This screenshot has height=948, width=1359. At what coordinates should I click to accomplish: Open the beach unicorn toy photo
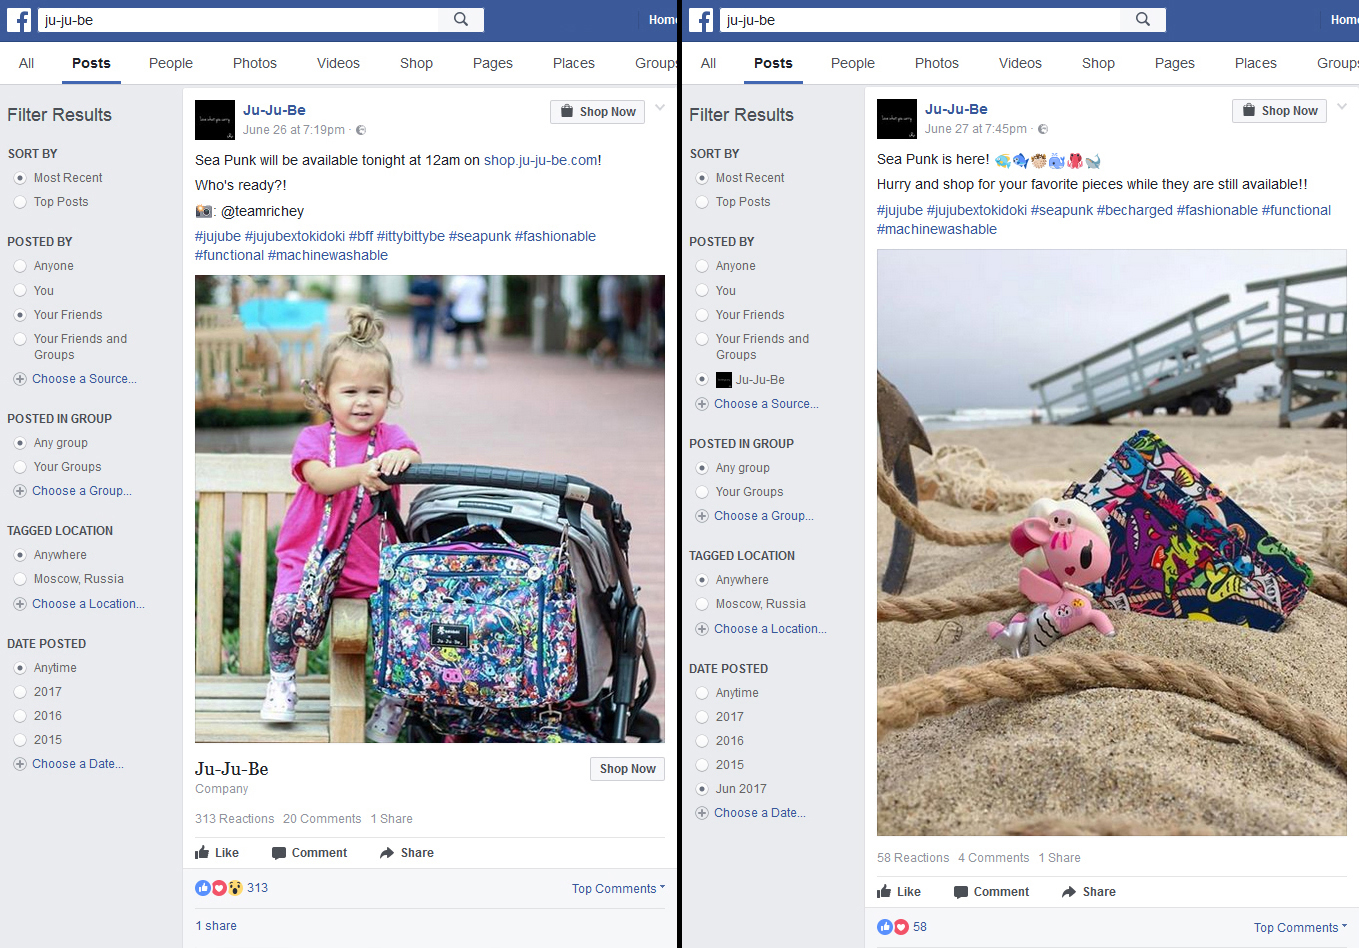pos(1112,543)
